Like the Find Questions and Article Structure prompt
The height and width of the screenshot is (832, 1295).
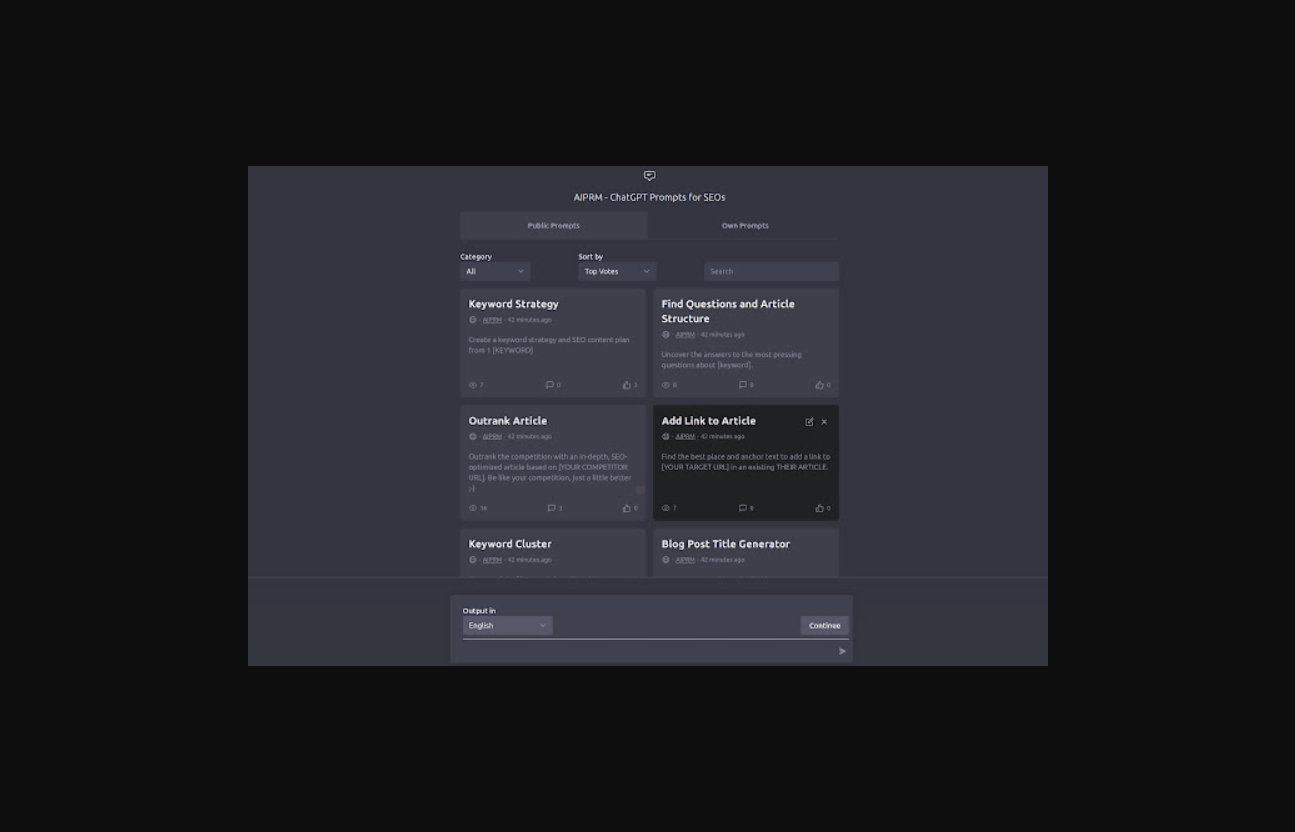(x=820, y=385)
